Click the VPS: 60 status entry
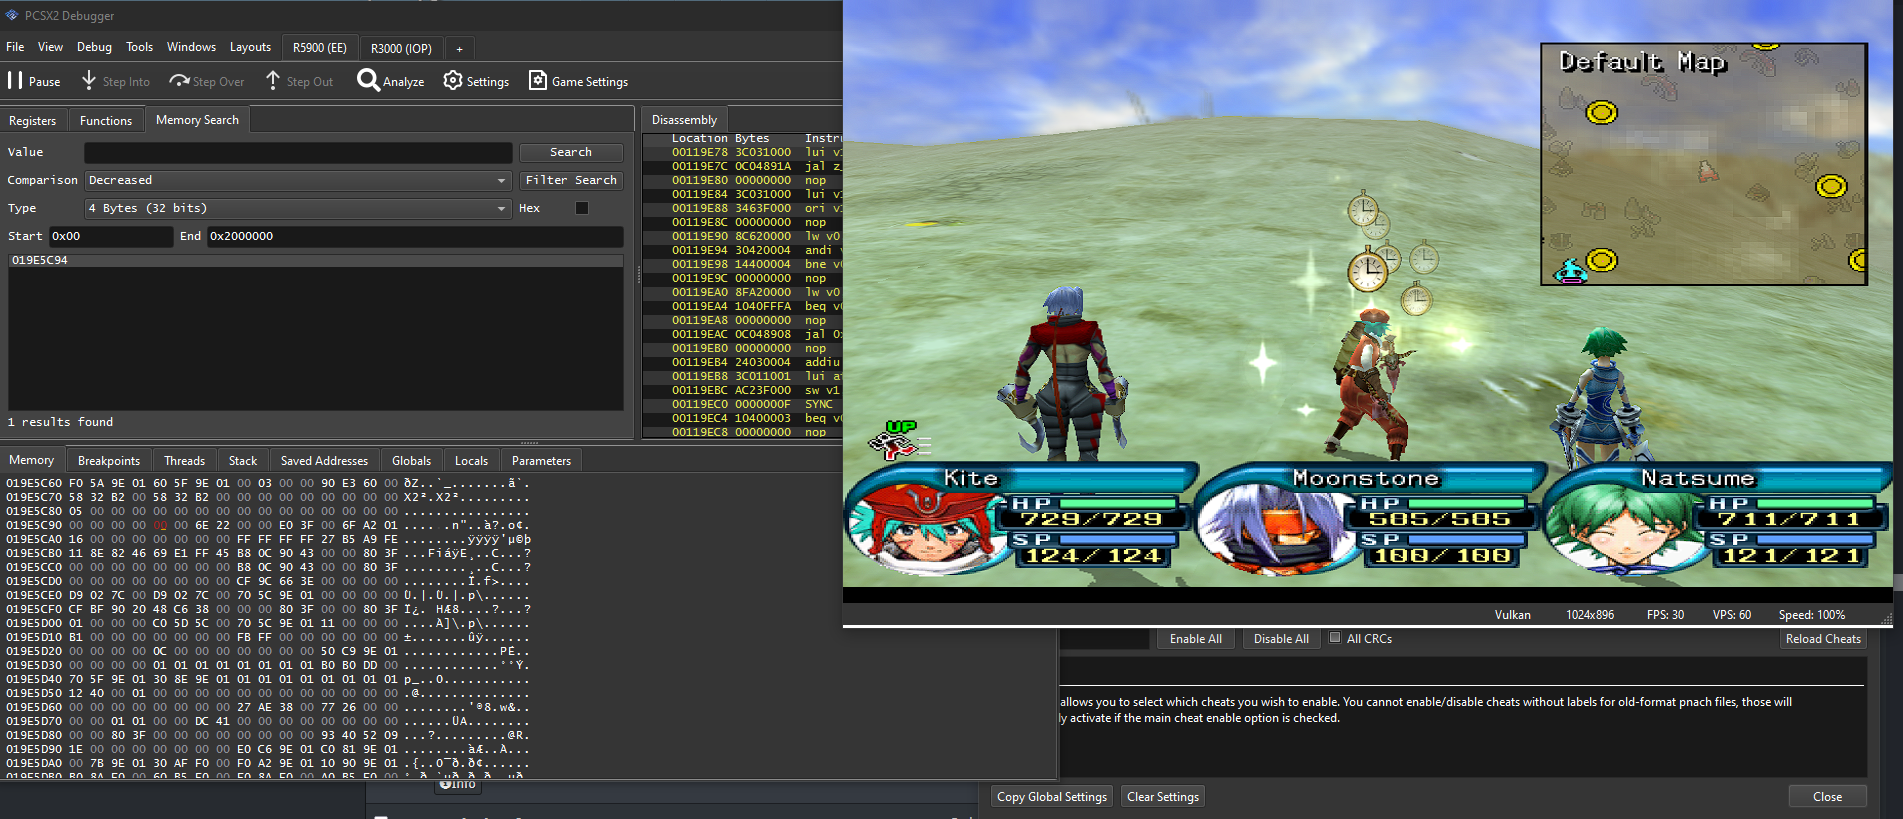 pyautogui.click(x=1732, y=615)
